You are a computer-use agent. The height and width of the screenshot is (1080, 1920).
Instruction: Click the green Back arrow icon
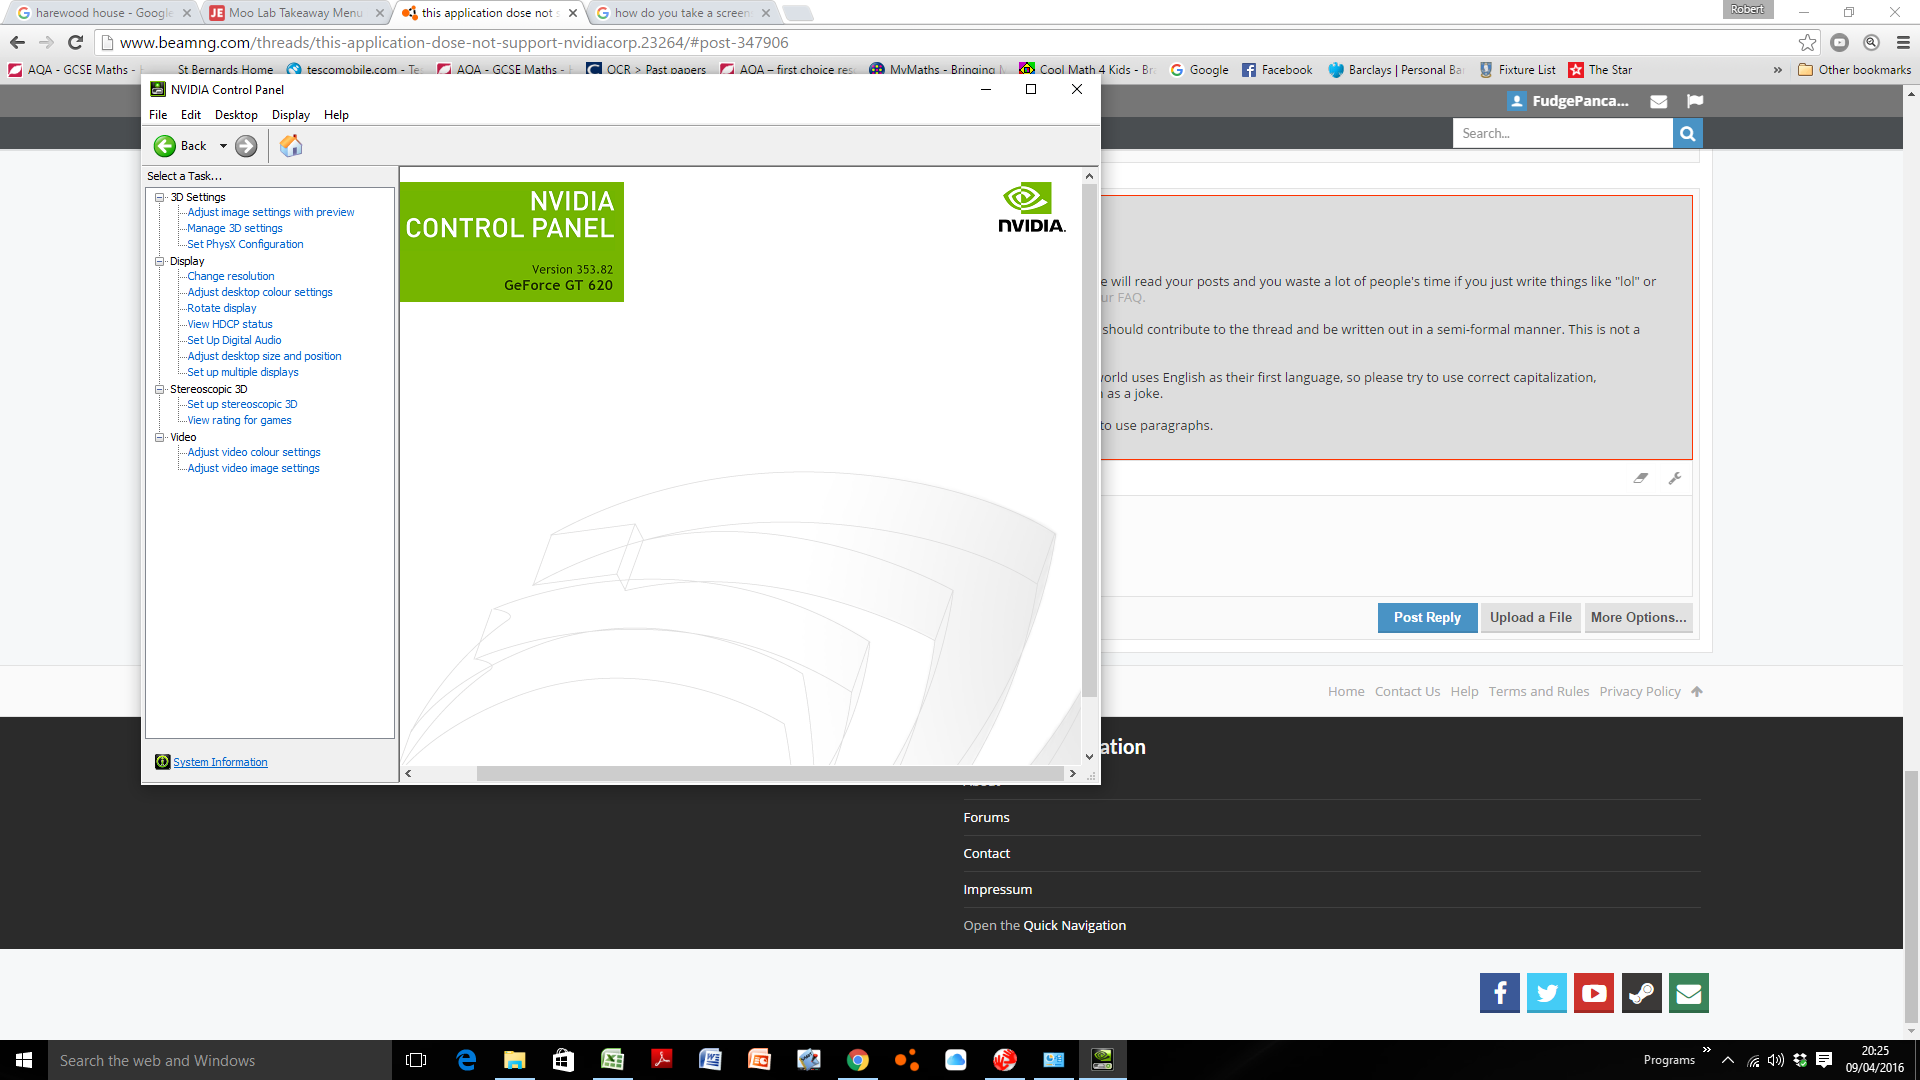tap(165, 146)
